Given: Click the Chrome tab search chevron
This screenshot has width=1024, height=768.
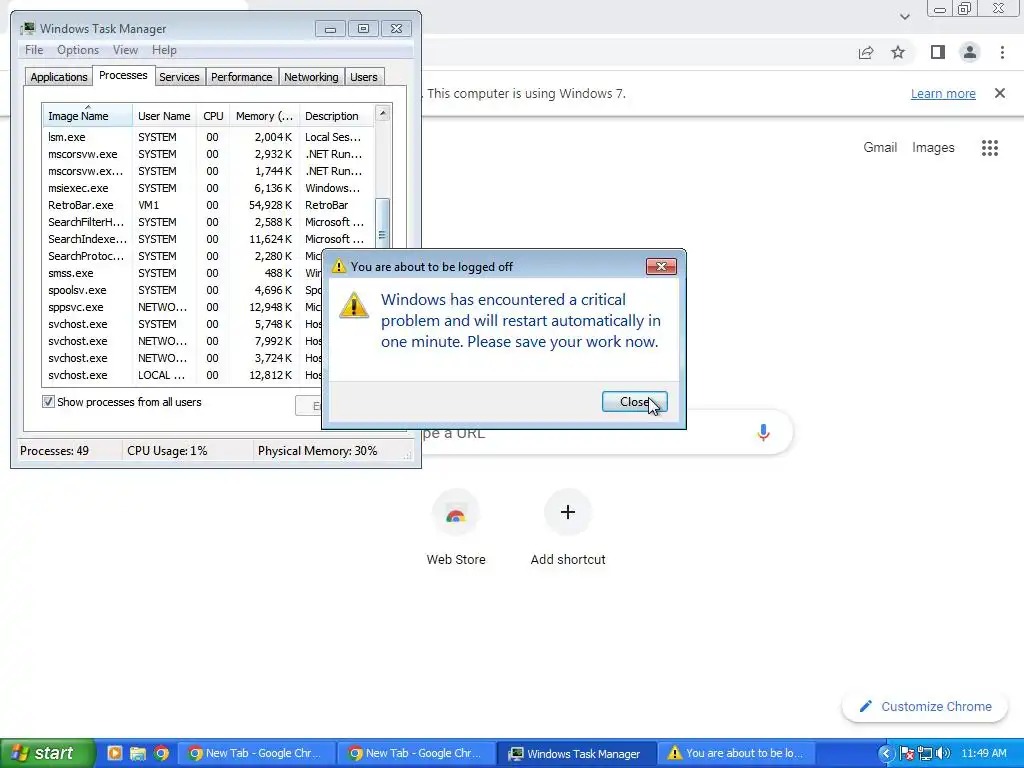Looking at the screenshot, I should click(x=904, y=16).
